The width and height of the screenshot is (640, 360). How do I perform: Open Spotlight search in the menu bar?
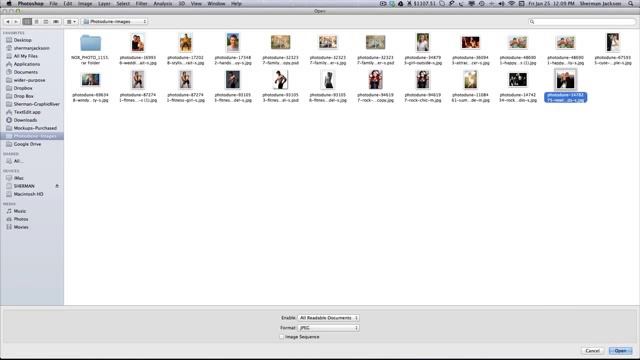point(631,4)
